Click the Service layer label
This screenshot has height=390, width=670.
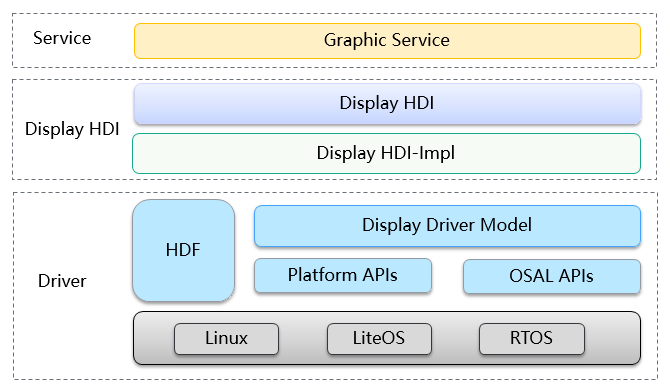pyautogui.click(x=62, y=38)
